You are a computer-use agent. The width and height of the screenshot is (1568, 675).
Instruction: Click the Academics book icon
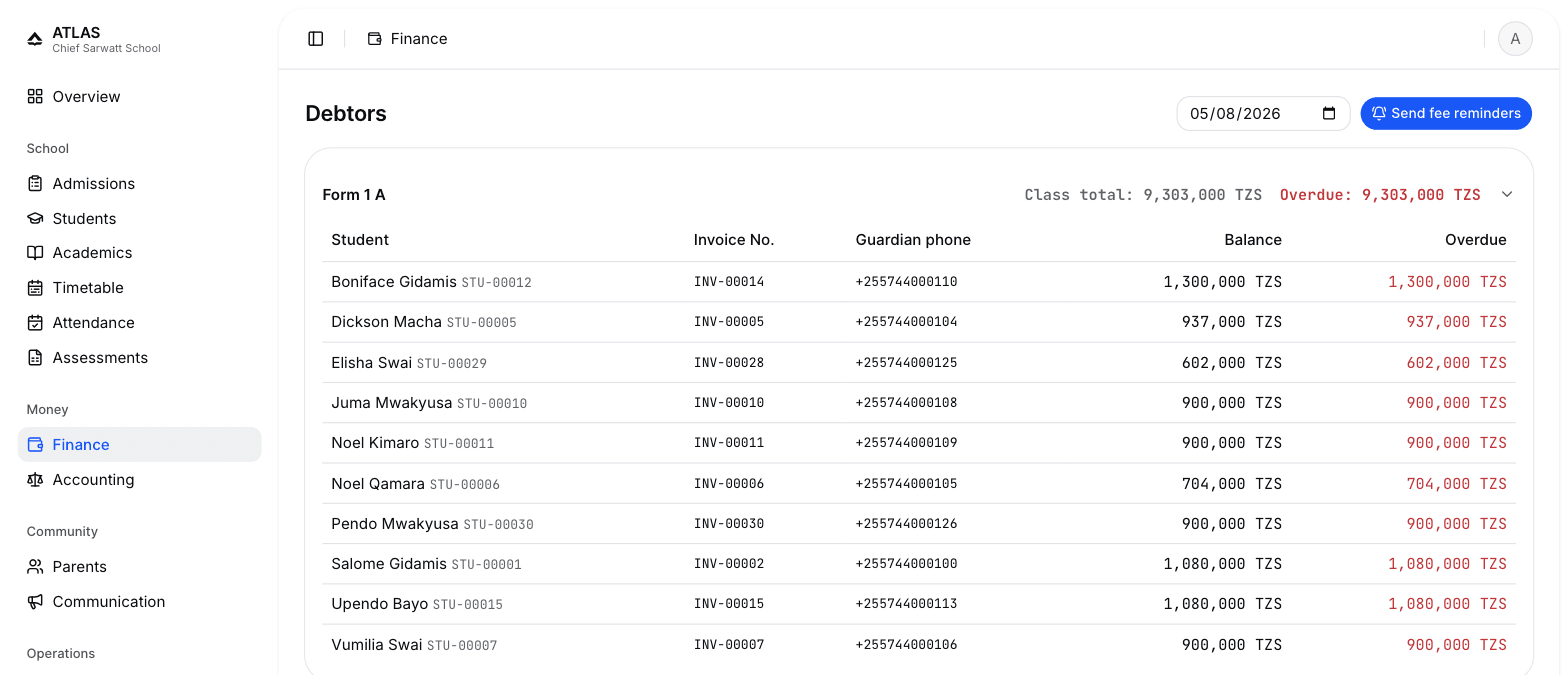35,253
